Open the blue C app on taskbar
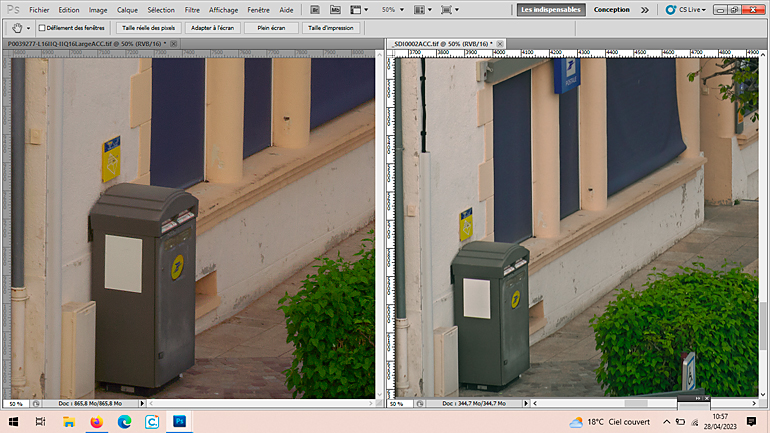This screenshot has width=770, height=433. click(x=152, y=422)
